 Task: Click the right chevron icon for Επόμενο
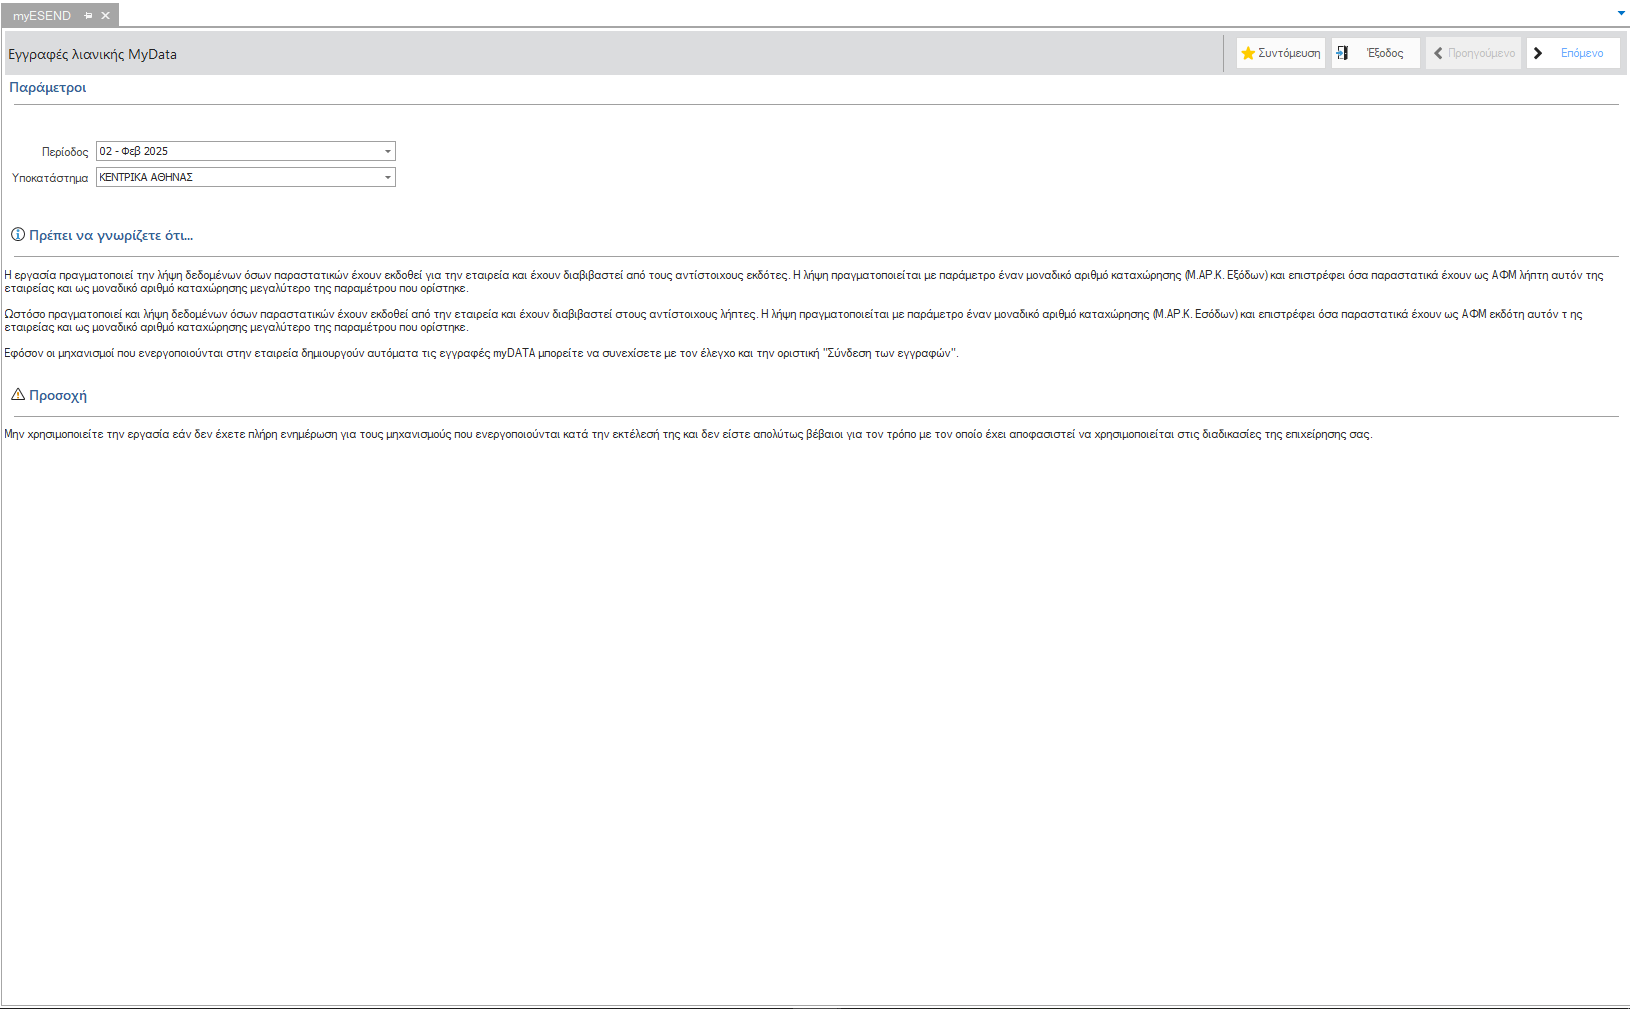pyautogui.click(x=1538, y=53)
